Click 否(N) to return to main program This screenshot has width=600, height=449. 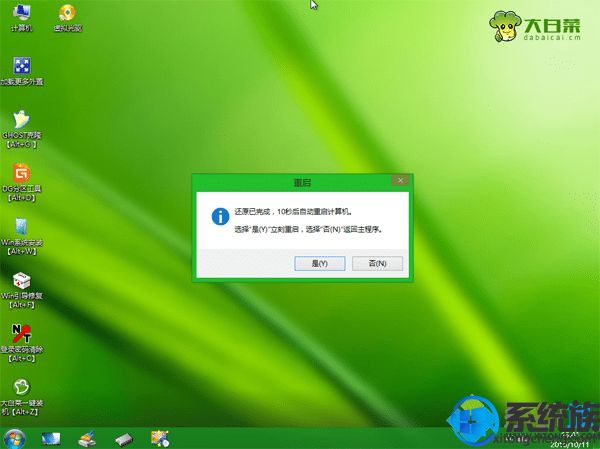point(377,263)
